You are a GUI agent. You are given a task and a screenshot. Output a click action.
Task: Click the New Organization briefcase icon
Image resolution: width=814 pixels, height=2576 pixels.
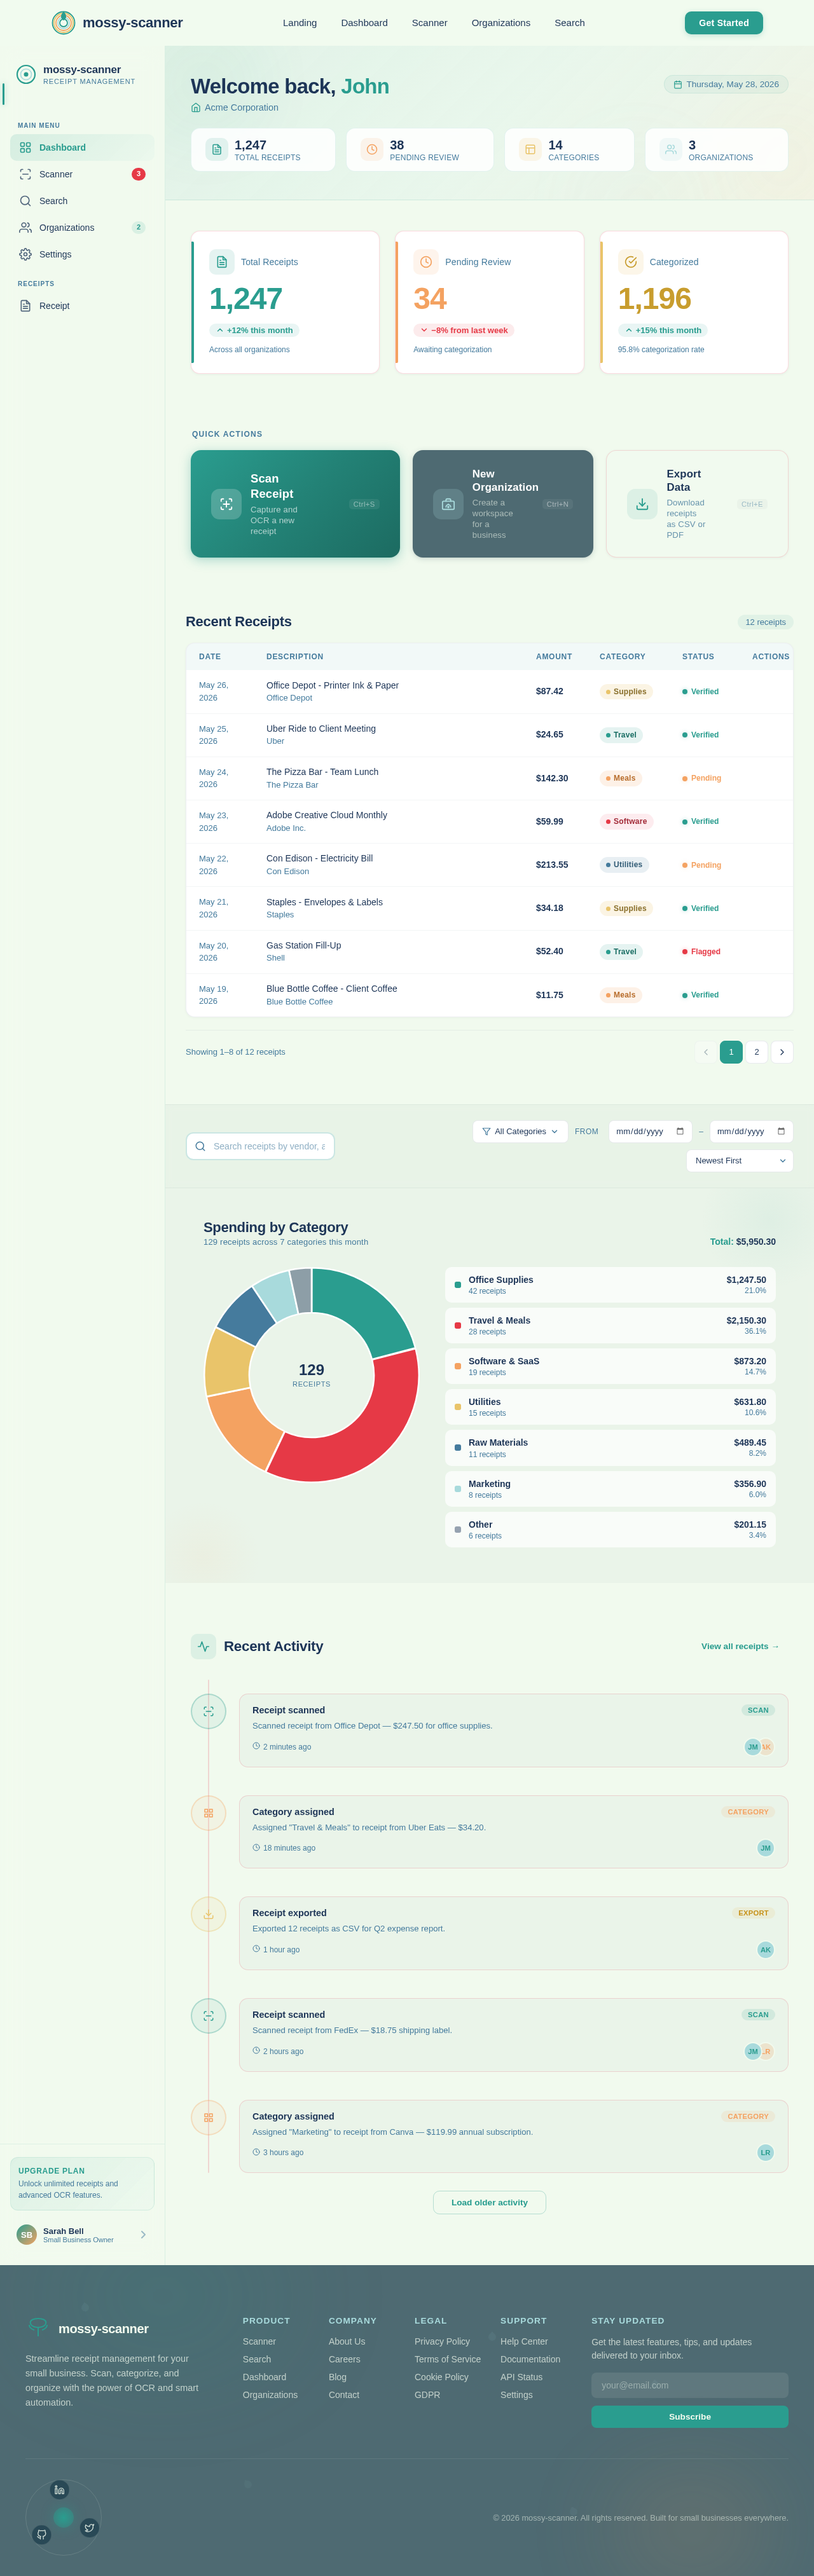coord(448,504)
